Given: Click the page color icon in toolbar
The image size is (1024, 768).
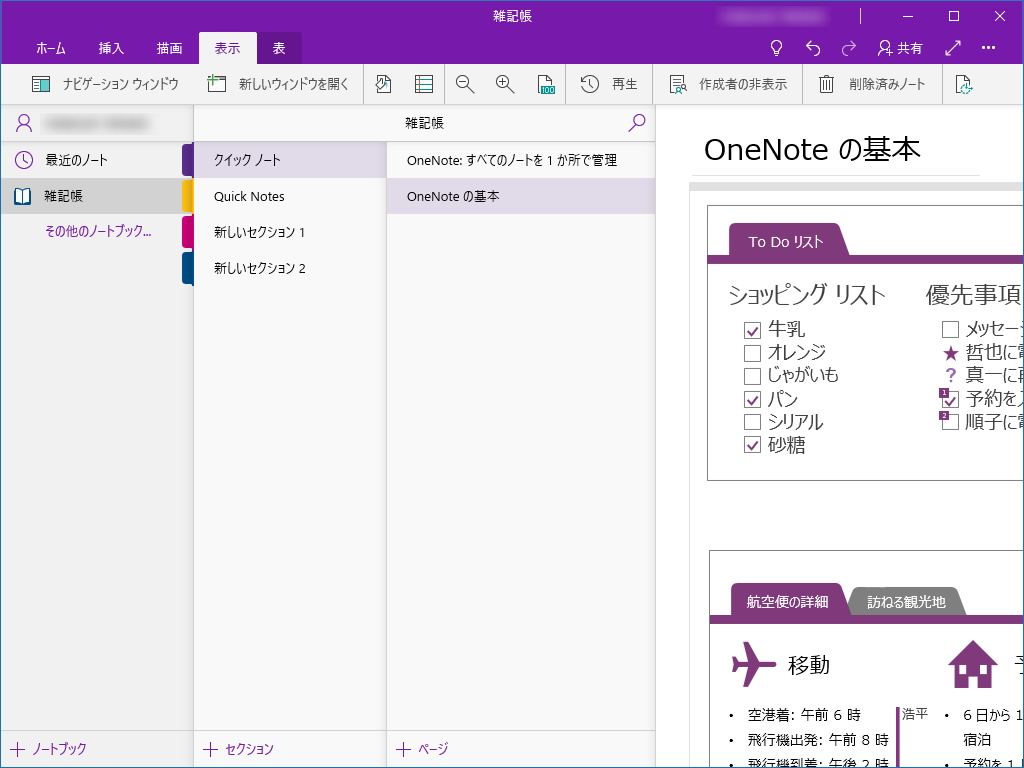Looking at the screenshot, I should (x=384, y=84).
